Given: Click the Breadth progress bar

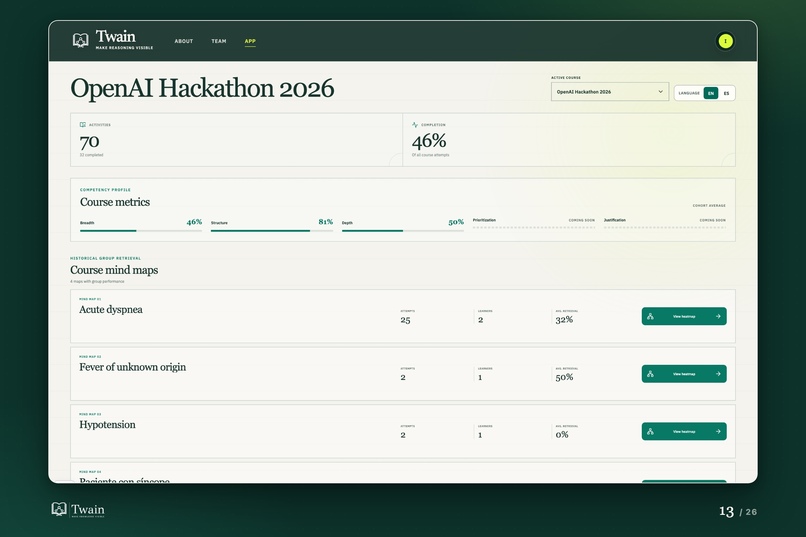Looking at the screenshot, I should tap(141, 231).
